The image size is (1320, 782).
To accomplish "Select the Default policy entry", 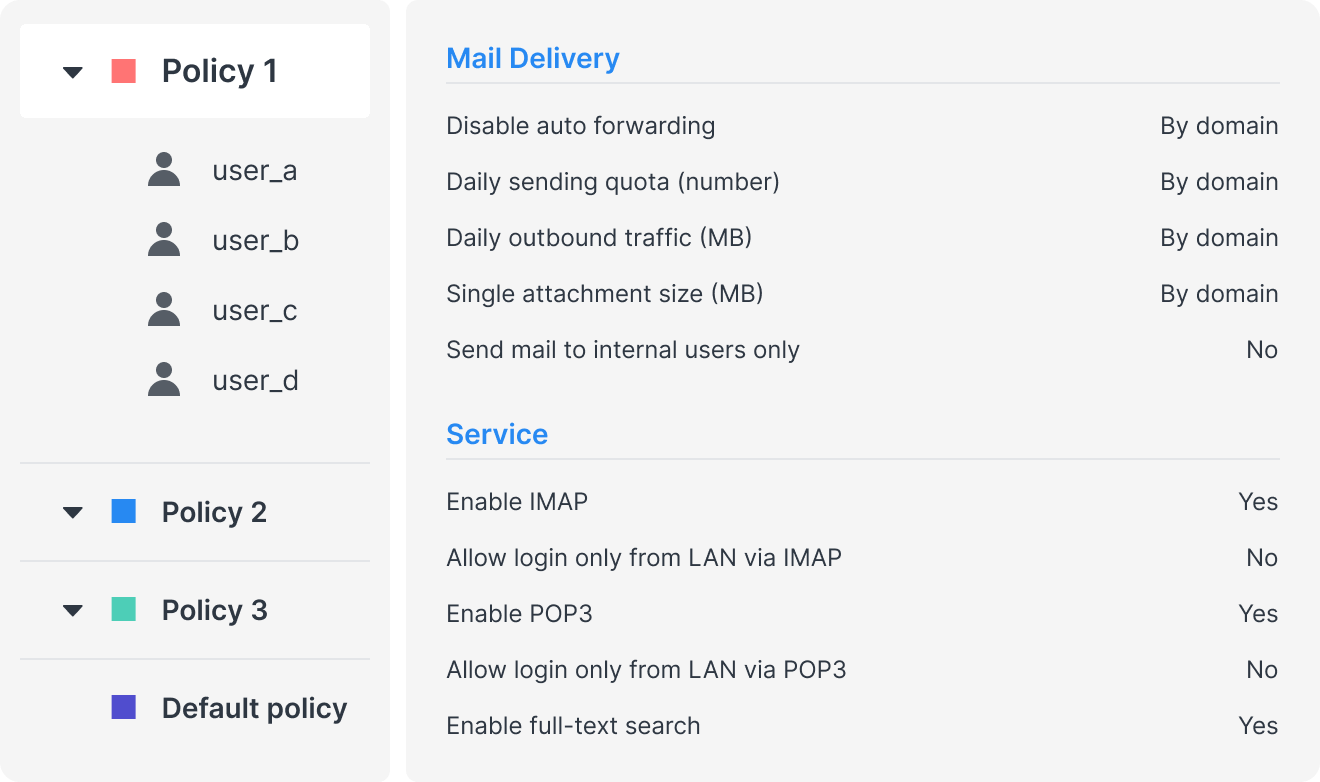I will point(254,708).
